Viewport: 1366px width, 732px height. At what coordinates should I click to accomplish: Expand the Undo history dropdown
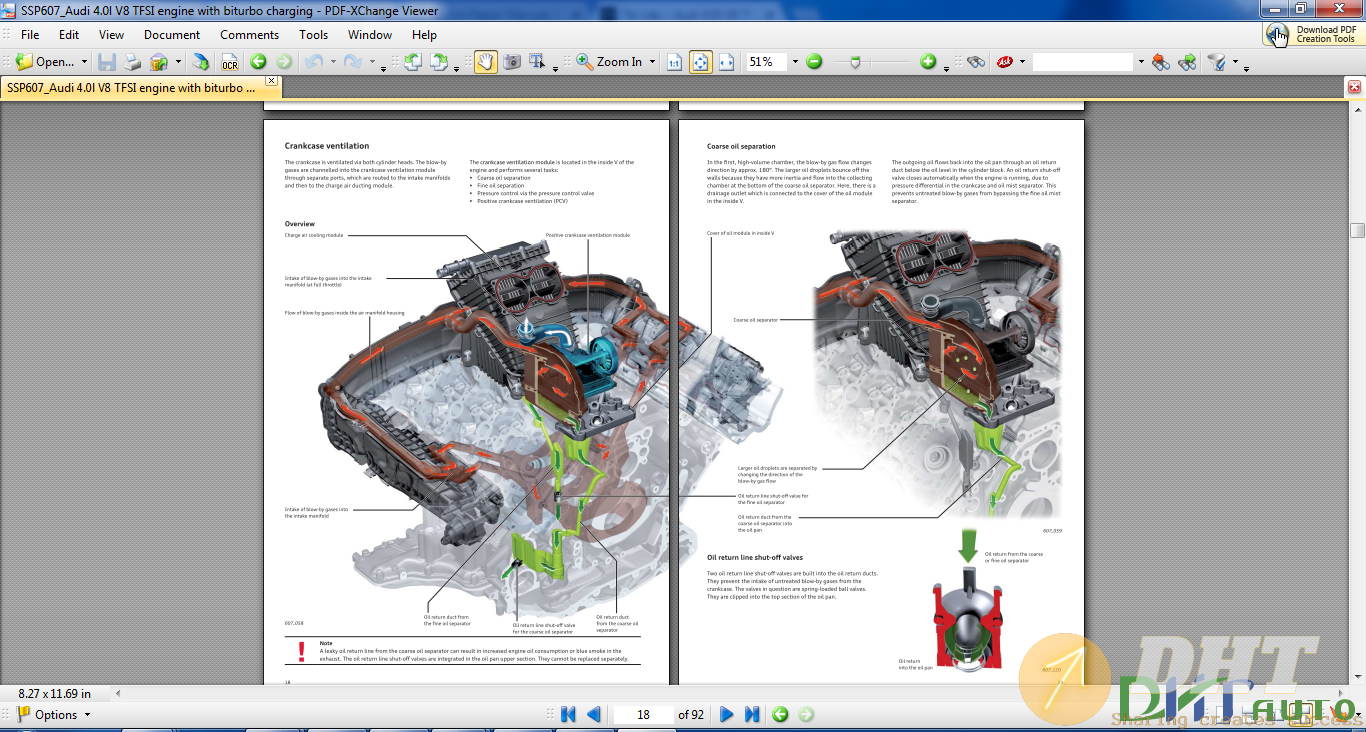point(332,63)
